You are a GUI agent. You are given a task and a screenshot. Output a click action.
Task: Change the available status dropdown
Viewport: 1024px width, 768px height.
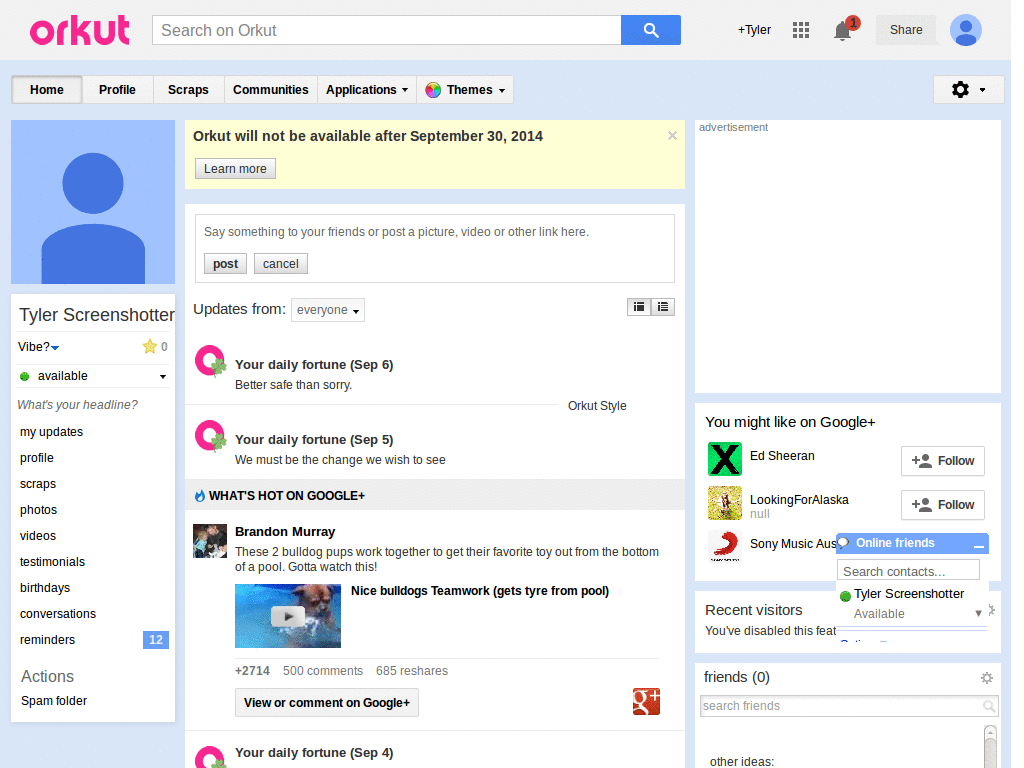click(x=163, y=377)
